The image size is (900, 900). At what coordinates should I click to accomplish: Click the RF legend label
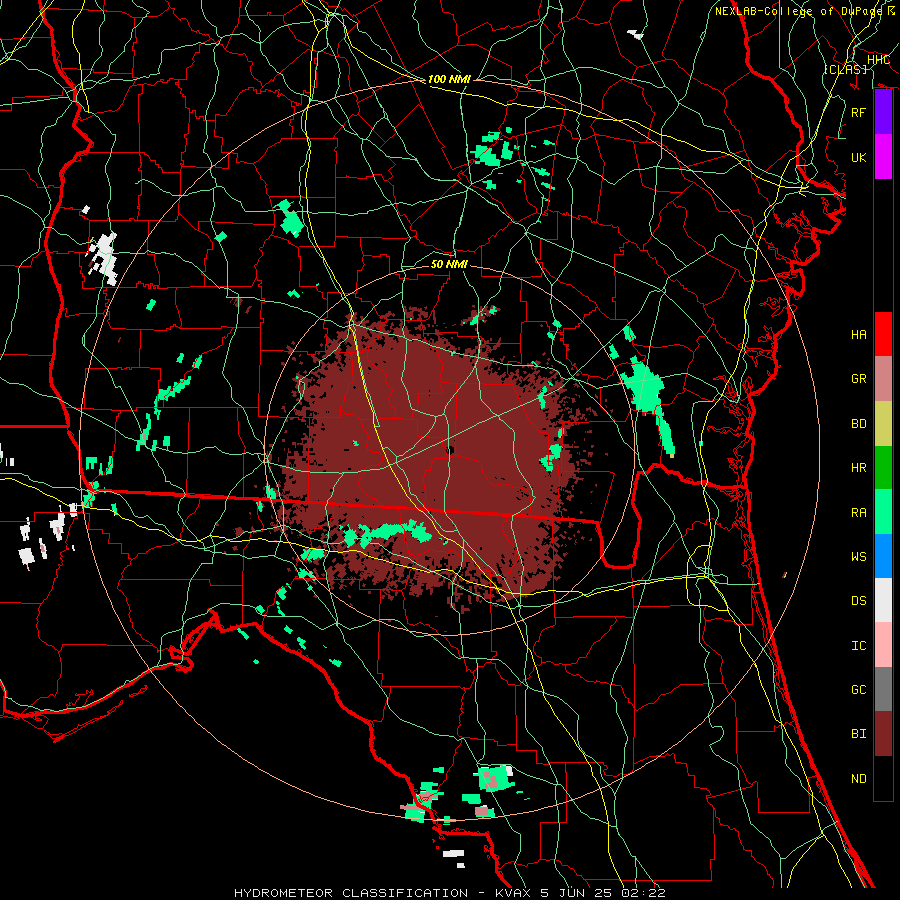click(858, 112)
